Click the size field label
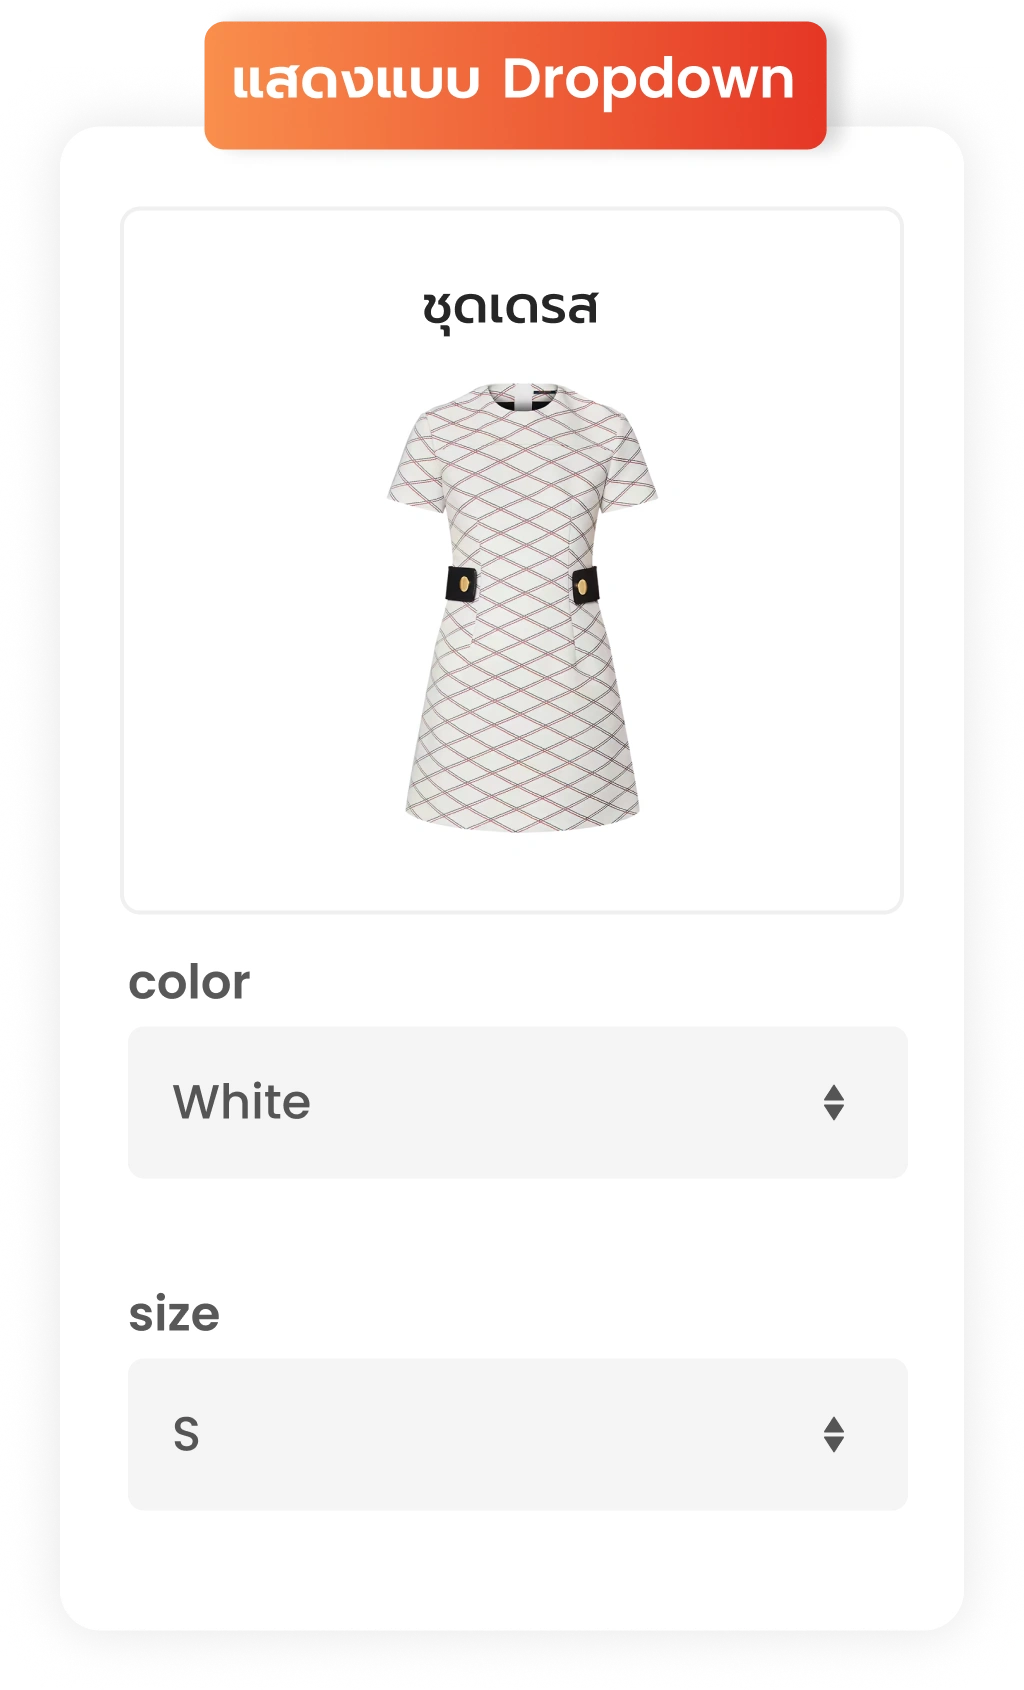This screenshot has width=1024, height=1690. pos(174,1314)
